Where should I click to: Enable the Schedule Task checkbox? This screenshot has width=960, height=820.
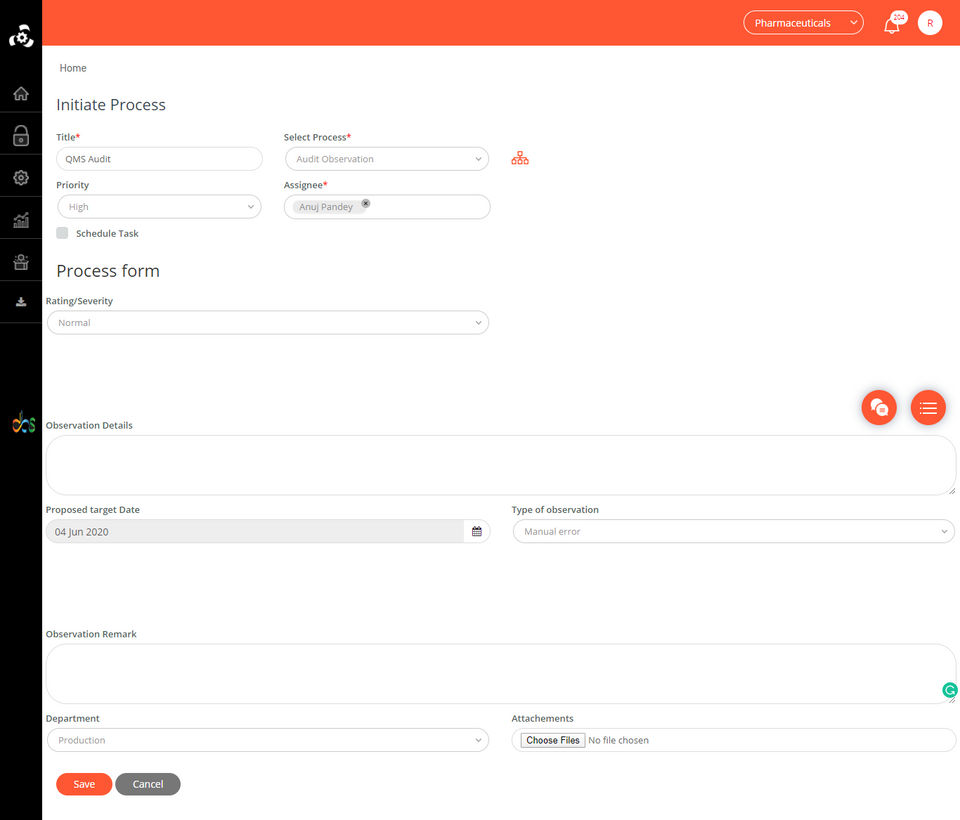tap(62, 233)
